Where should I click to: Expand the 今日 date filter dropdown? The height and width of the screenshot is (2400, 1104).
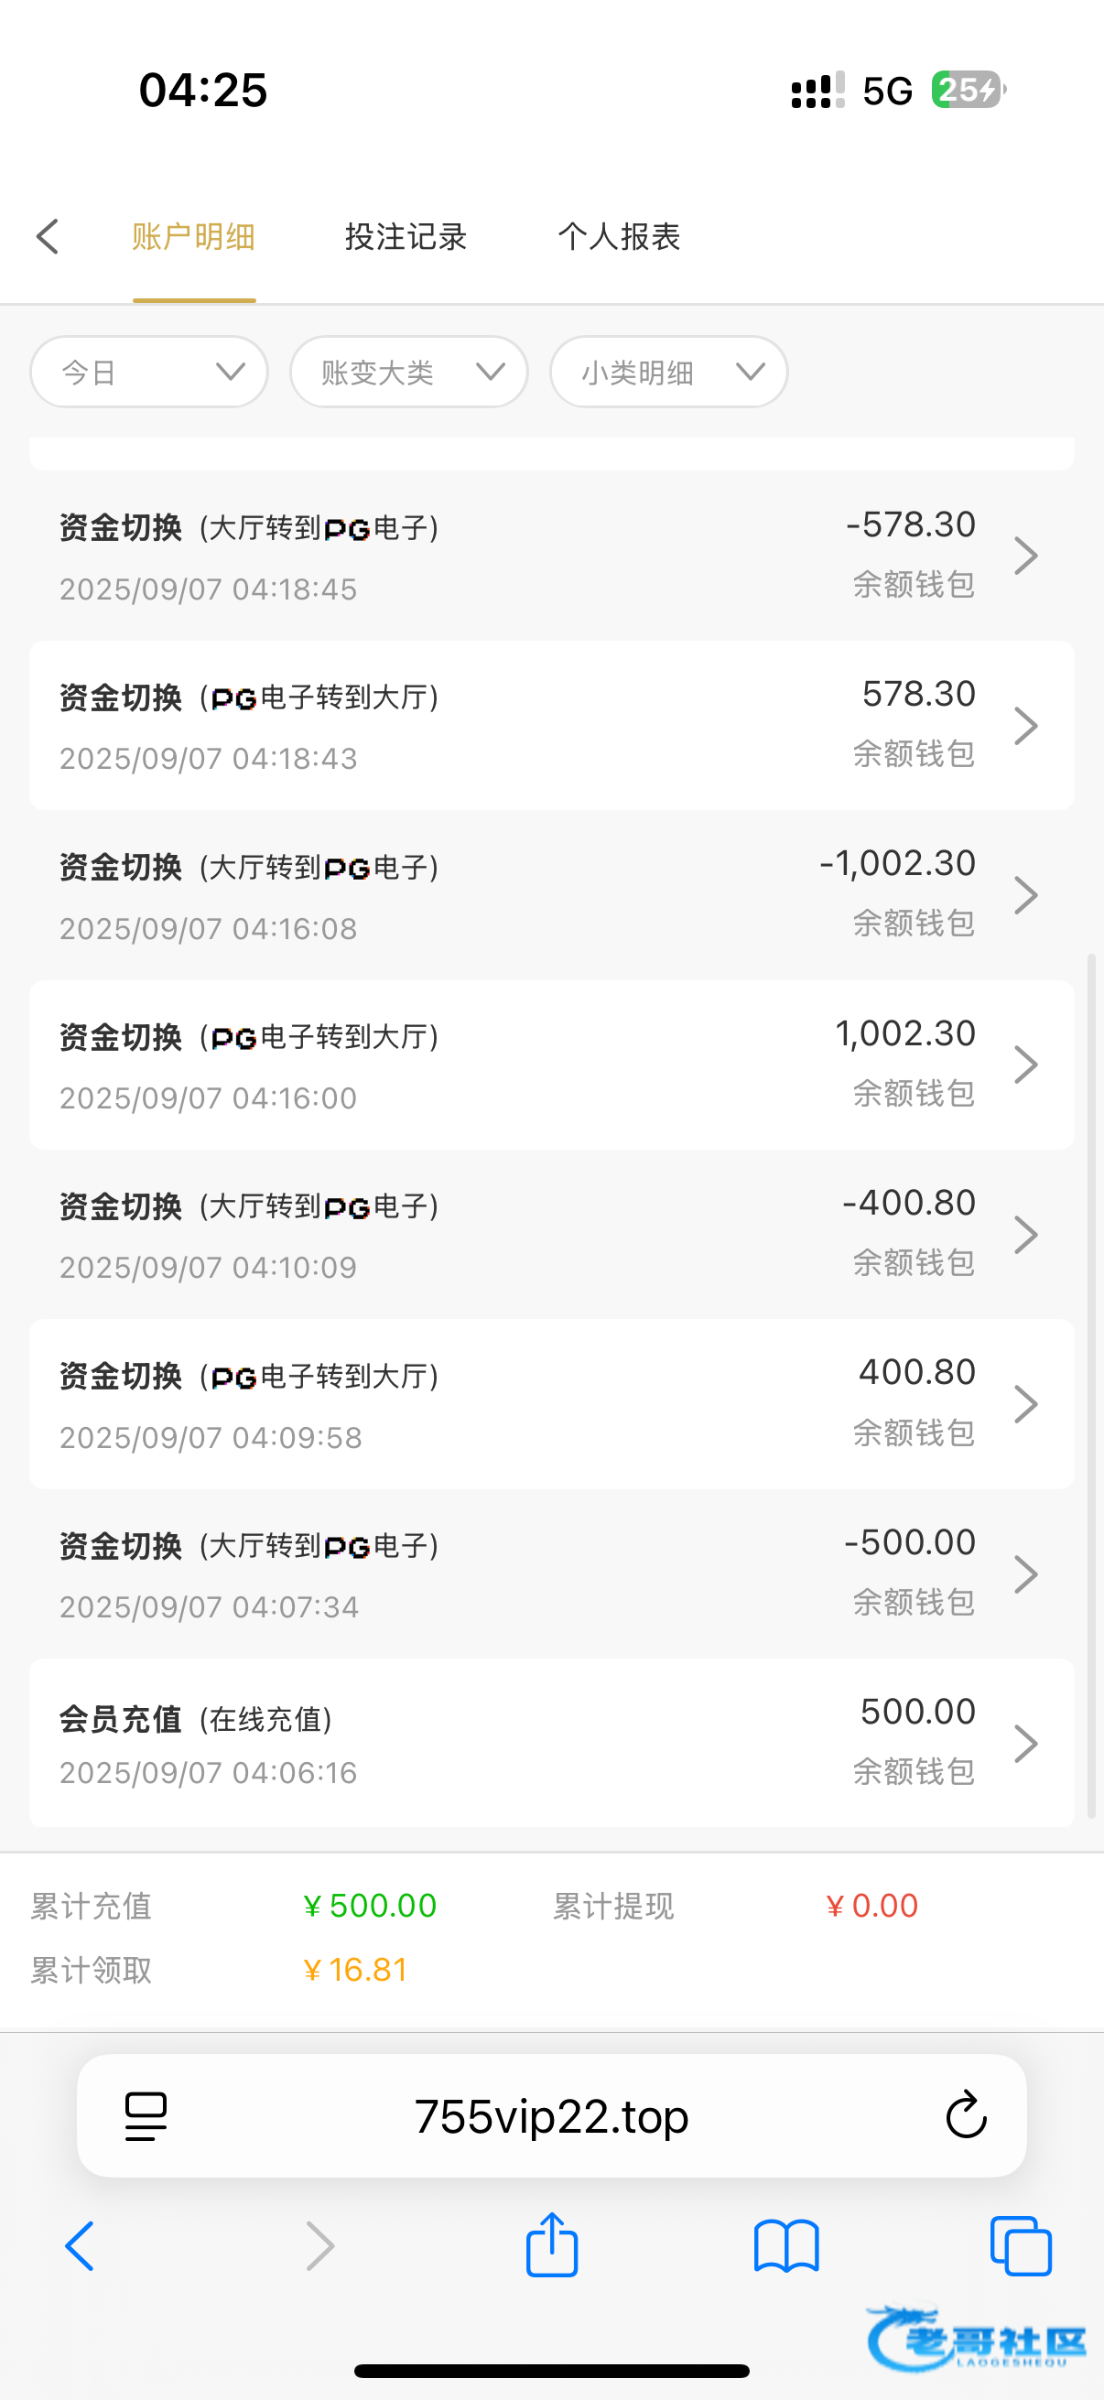click(x=149, y=372)
